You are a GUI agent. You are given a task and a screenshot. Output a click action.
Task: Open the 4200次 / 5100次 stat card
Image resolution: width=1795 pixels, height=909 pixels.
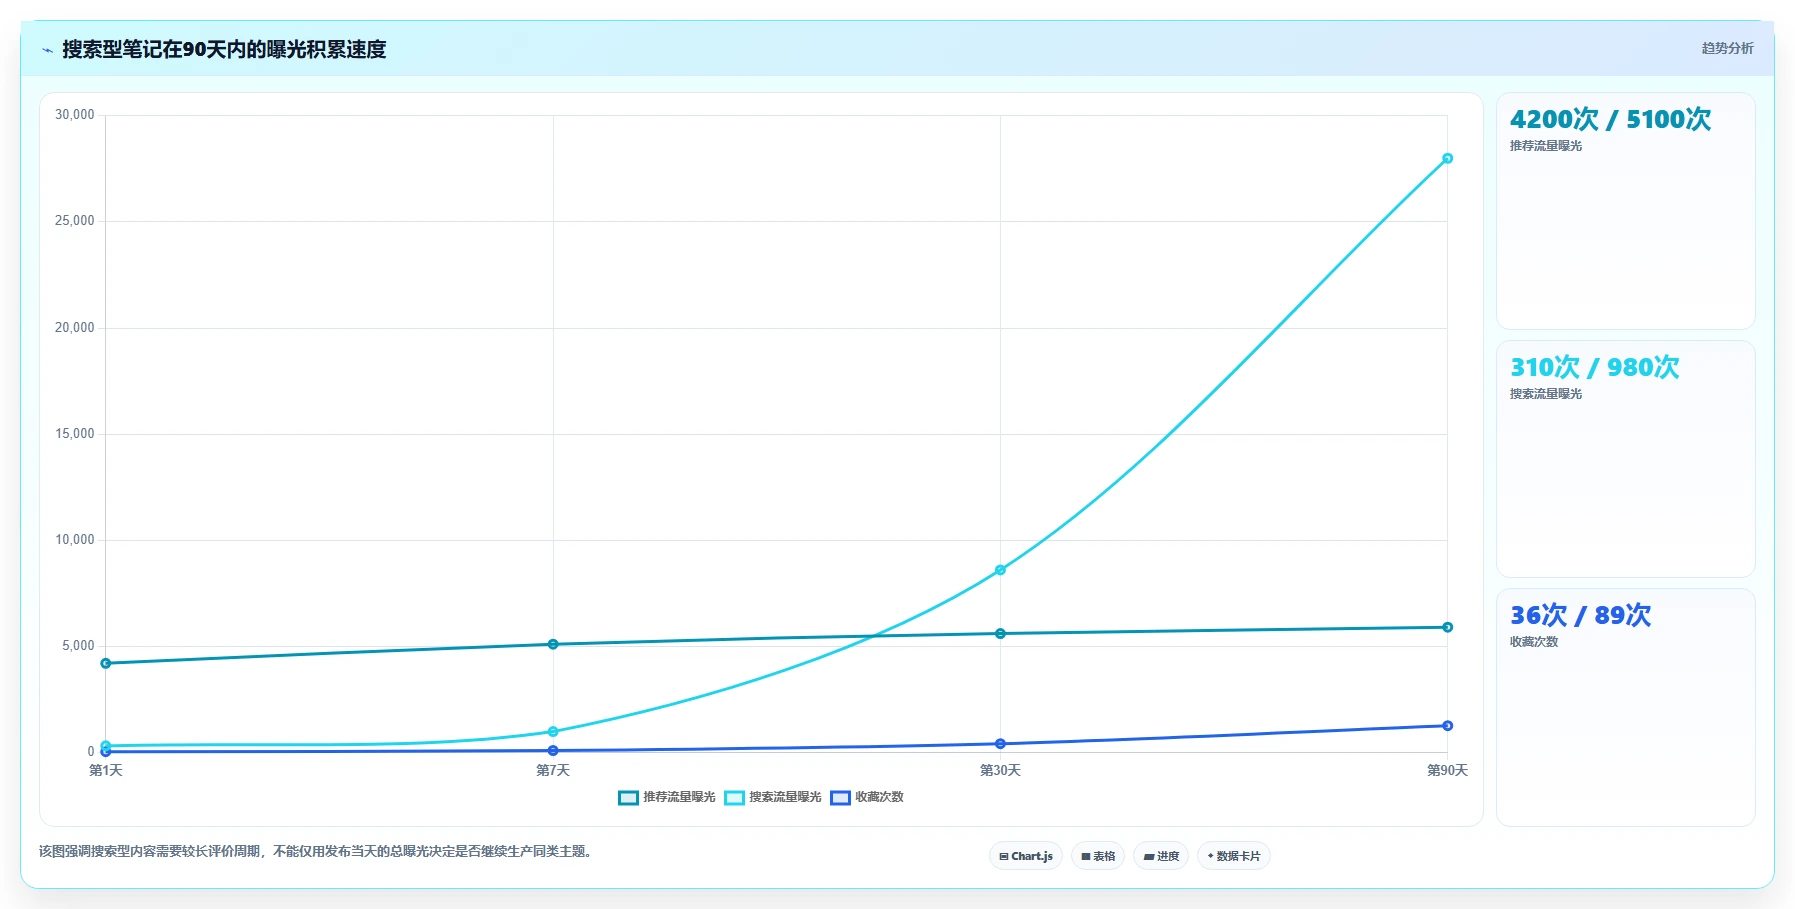point(1625,211)
